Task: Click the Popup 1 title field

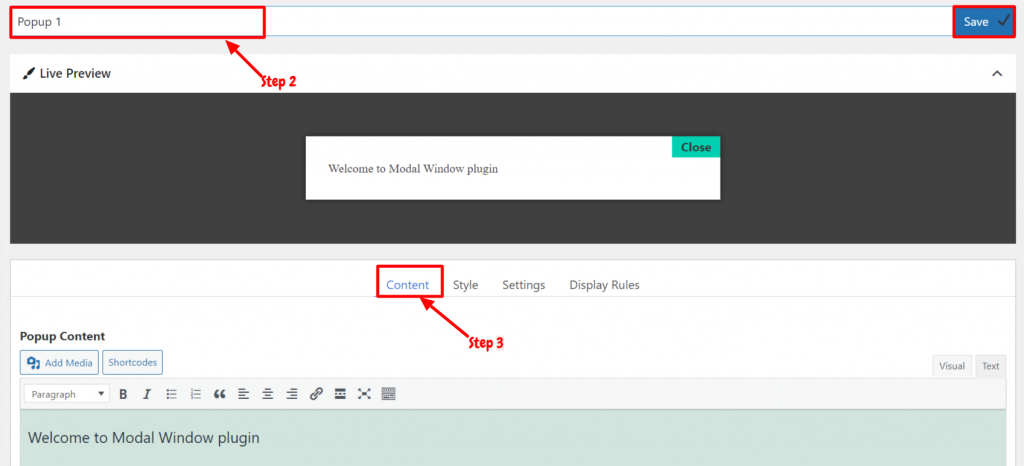Action: [x=482, y=22]
